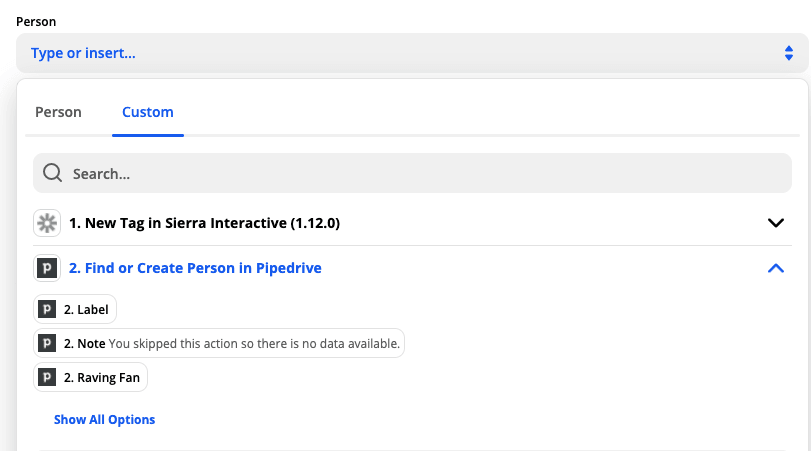Click the Type or insert field
Viewport: 811px width, 451px height.
tap(400, 53)
